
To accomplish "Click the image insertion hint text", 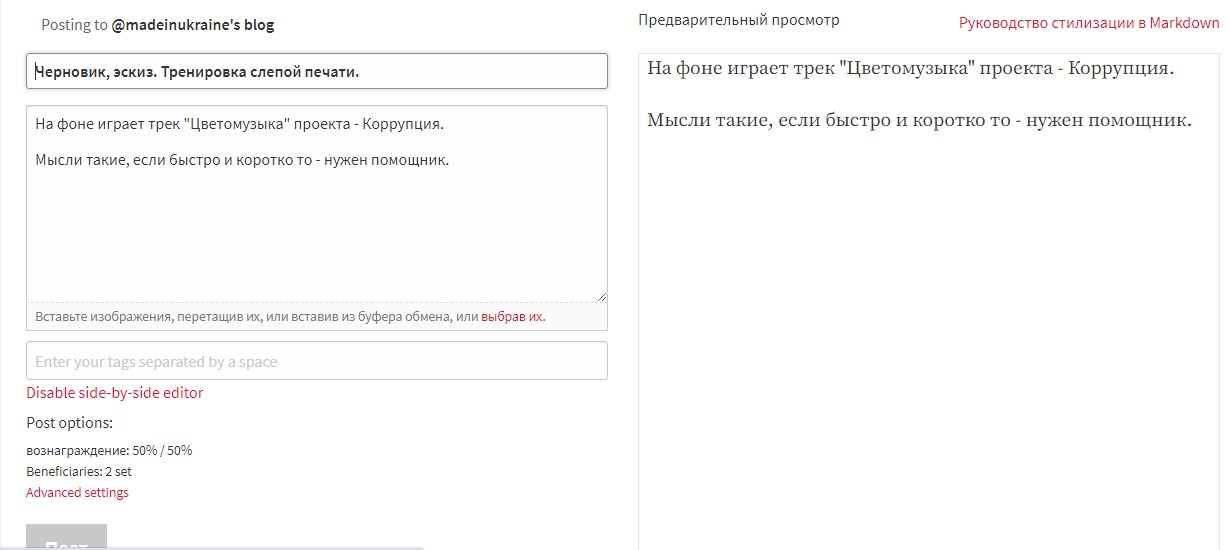I will 290,317.
